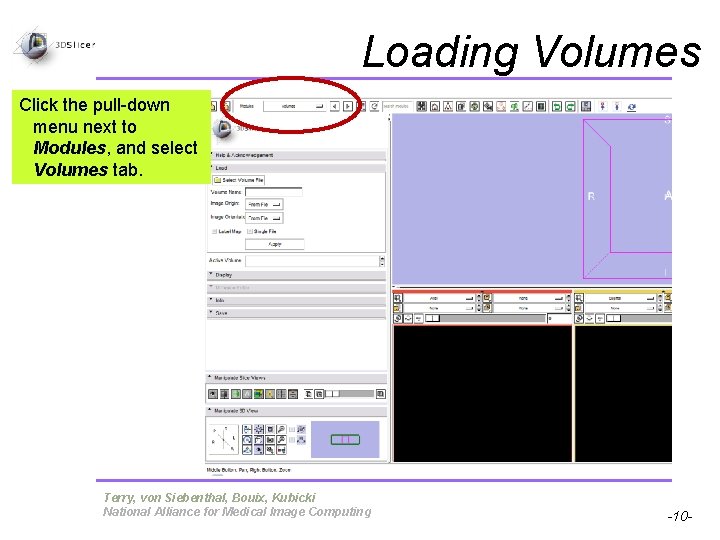Screen dimensions: 720x540
Task: Open Image Orientation From File dropdown
Action: (x=264, y=218)
